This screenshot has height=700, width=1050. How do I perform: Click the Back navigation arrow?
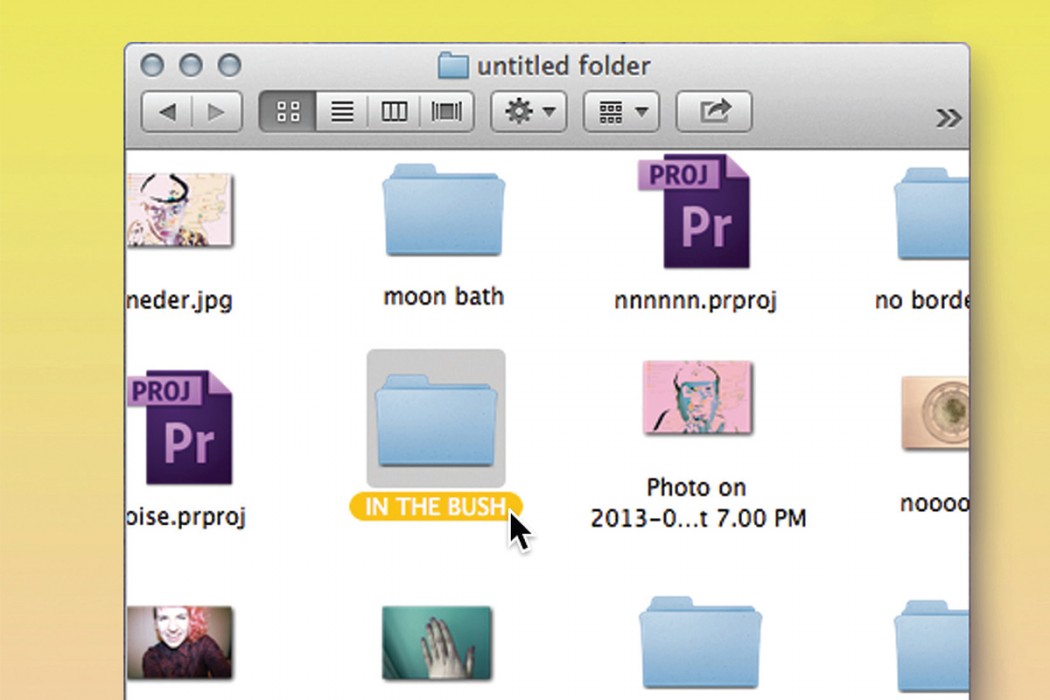[x=168, y=112]
